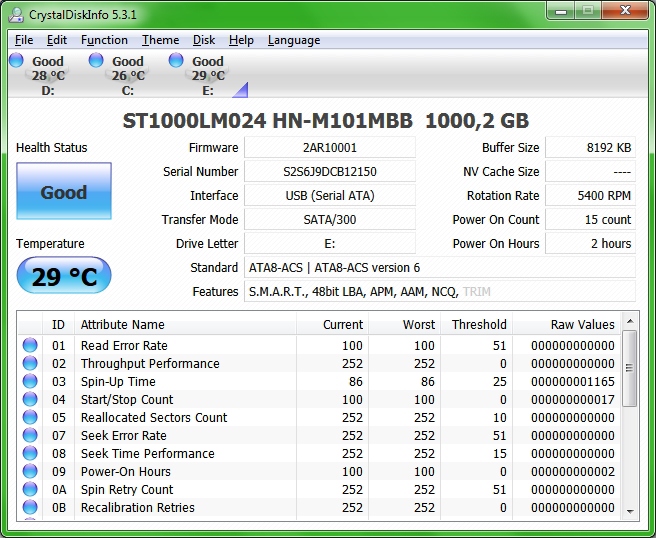Select the C: drive status orb

96,60
